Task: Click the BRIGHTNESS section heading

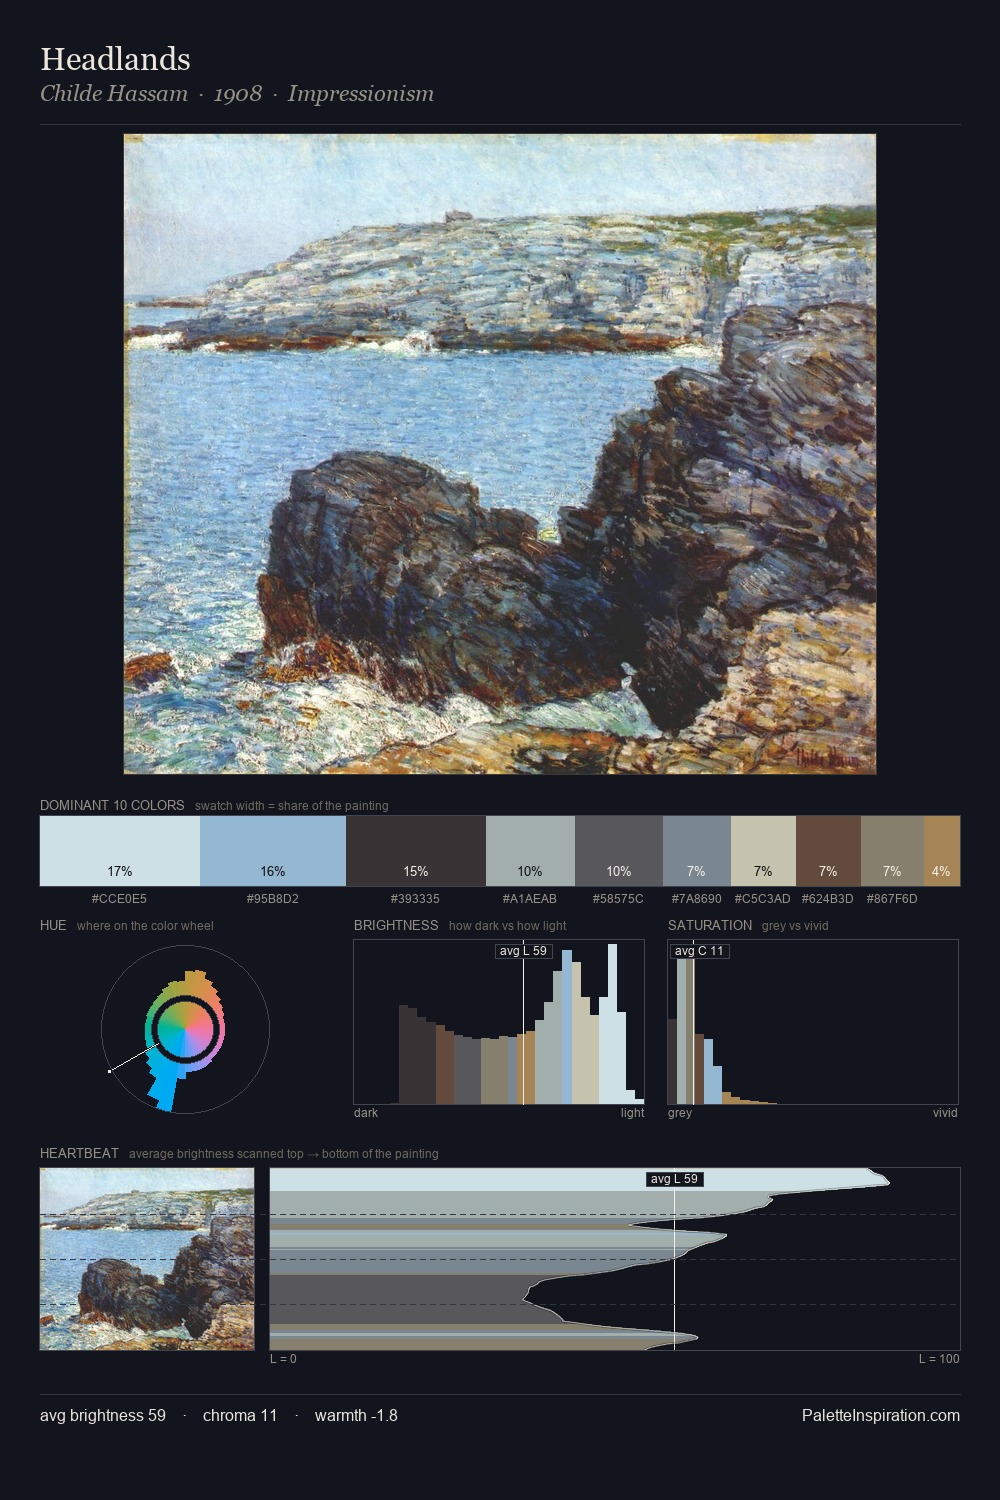Action: (396, 925)
